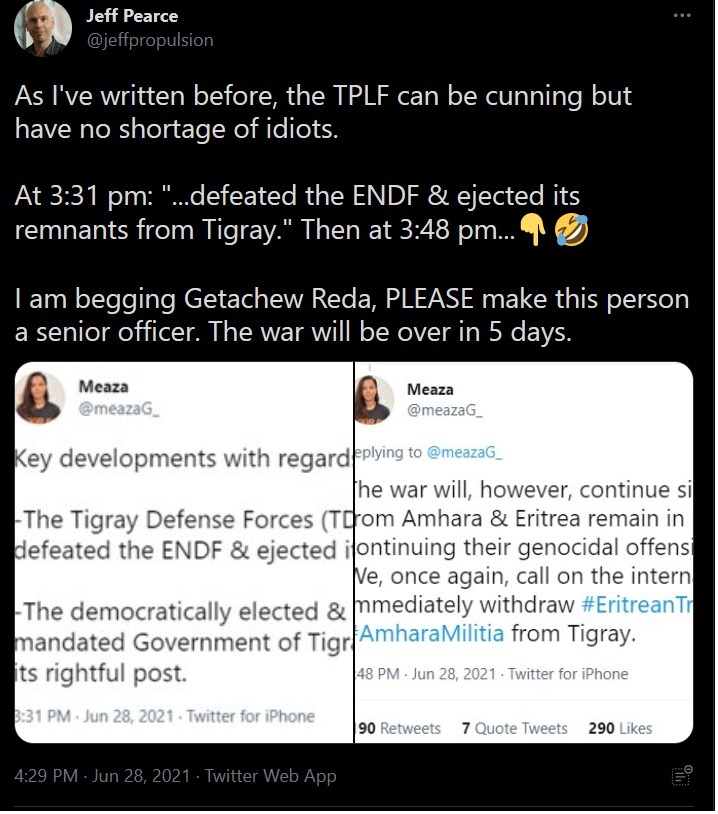Open the tweet's three-dot more menu
The width and height of the screenshot is (718, 814).
681,17
